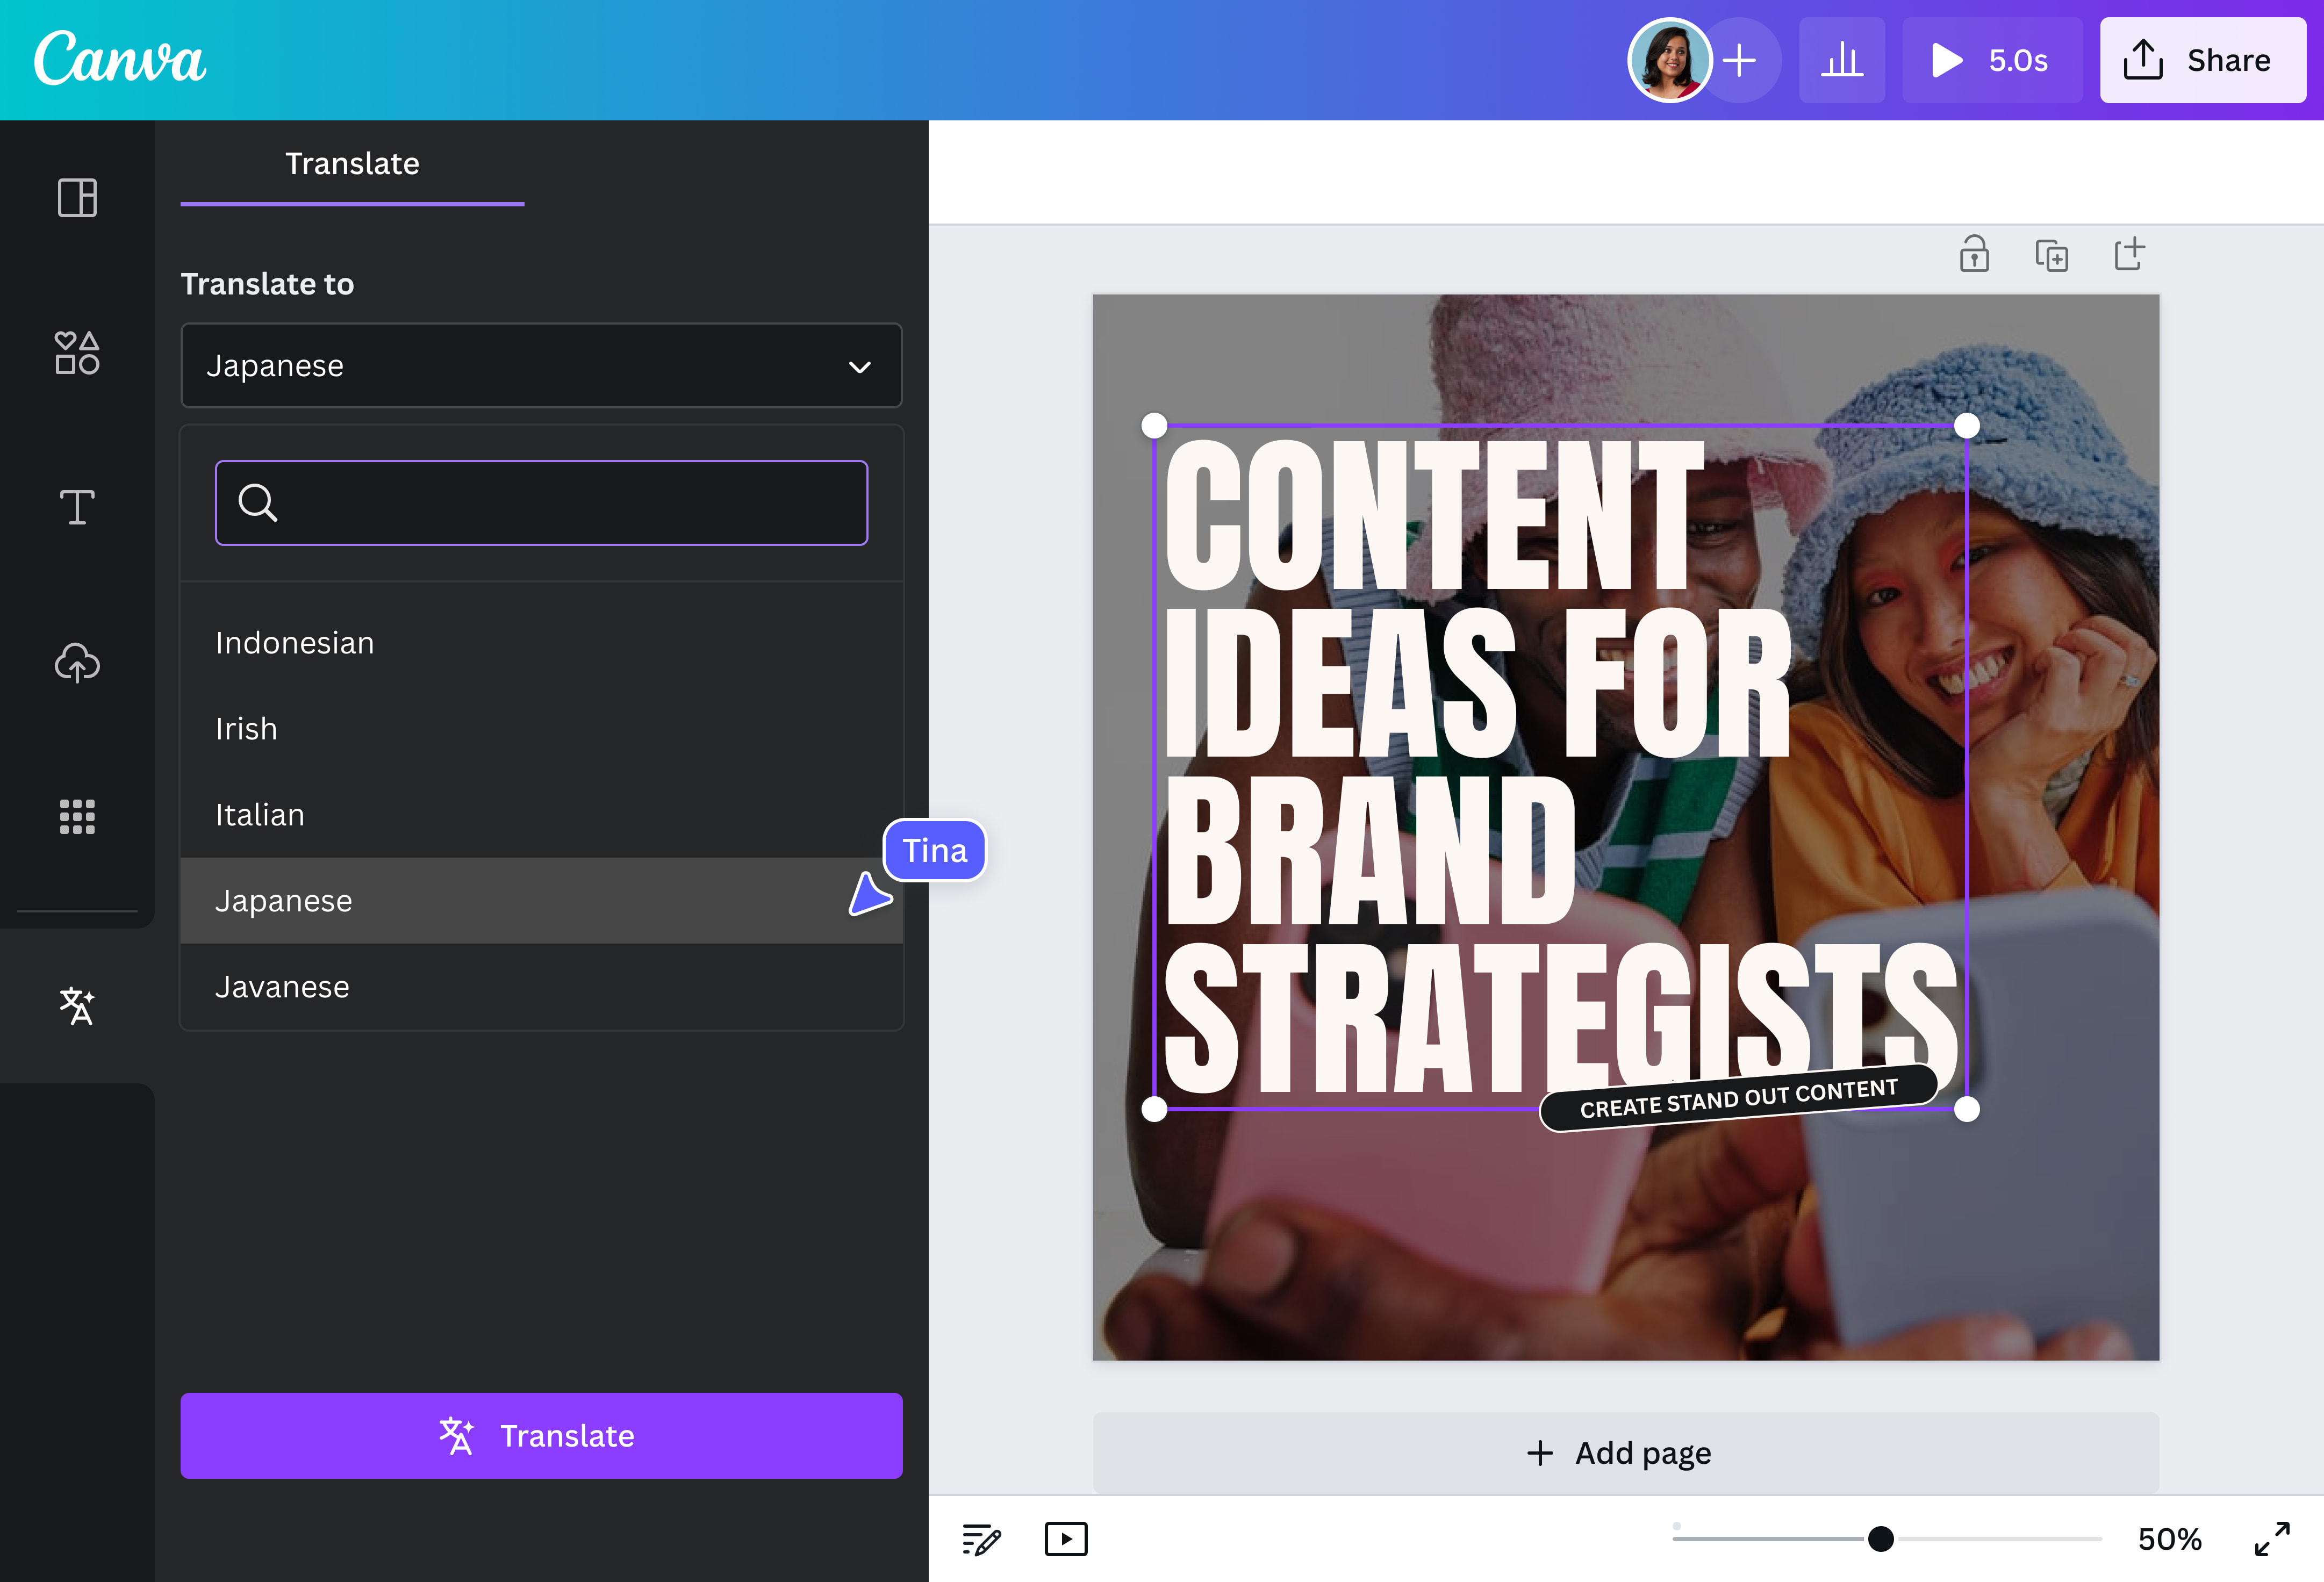Open the Apps panel
Viewport: 2324px width, 1582px height.
click(76, 817)
